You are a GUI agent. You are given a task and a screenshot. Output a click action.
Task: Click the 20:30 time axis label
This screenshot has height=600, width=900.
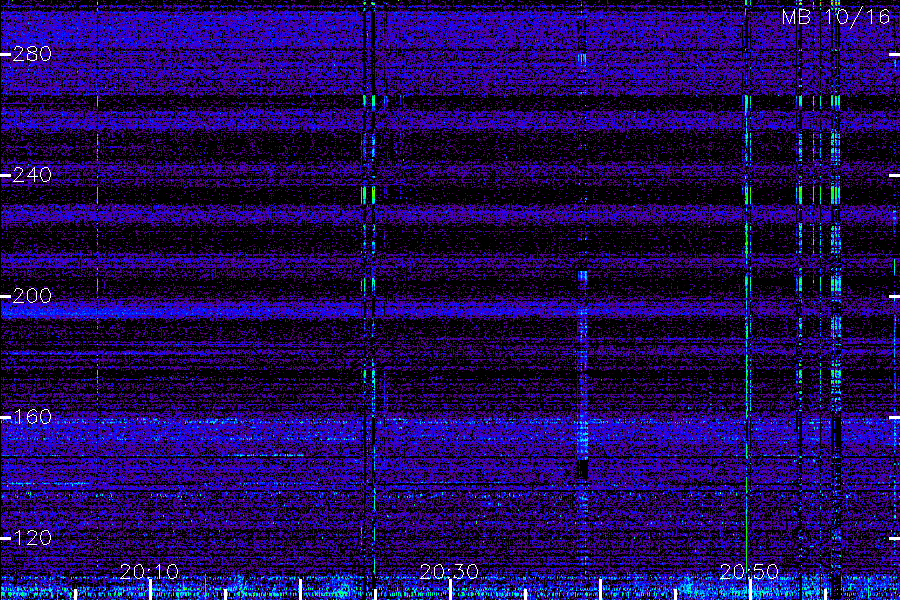[449, 572]
